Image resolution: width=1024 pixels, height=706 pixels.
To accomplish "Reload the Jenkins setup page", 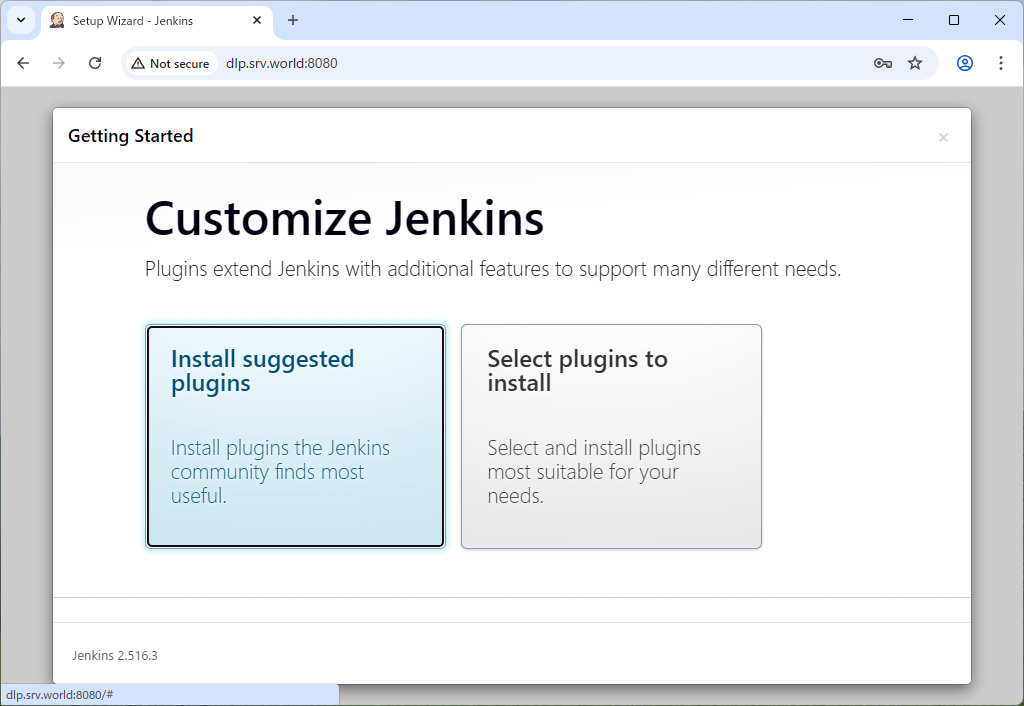I will [95, 63].
